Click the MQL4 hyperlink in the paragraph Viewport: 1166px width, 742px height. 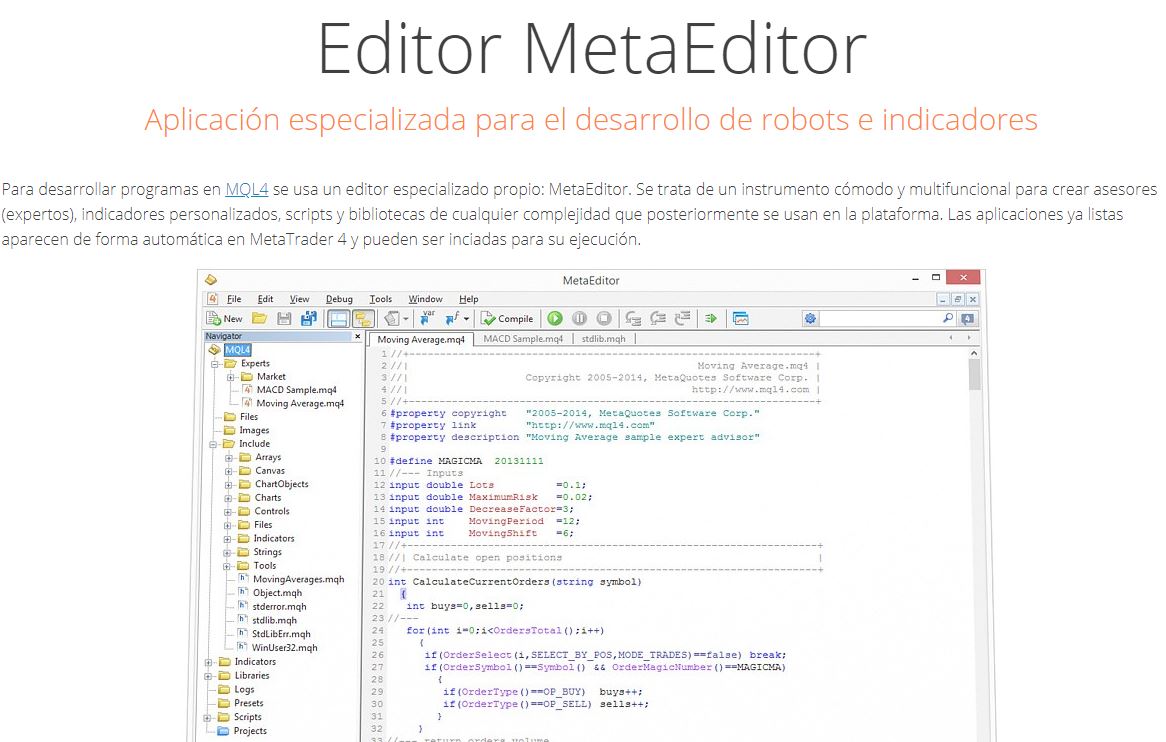coord(247,189)
